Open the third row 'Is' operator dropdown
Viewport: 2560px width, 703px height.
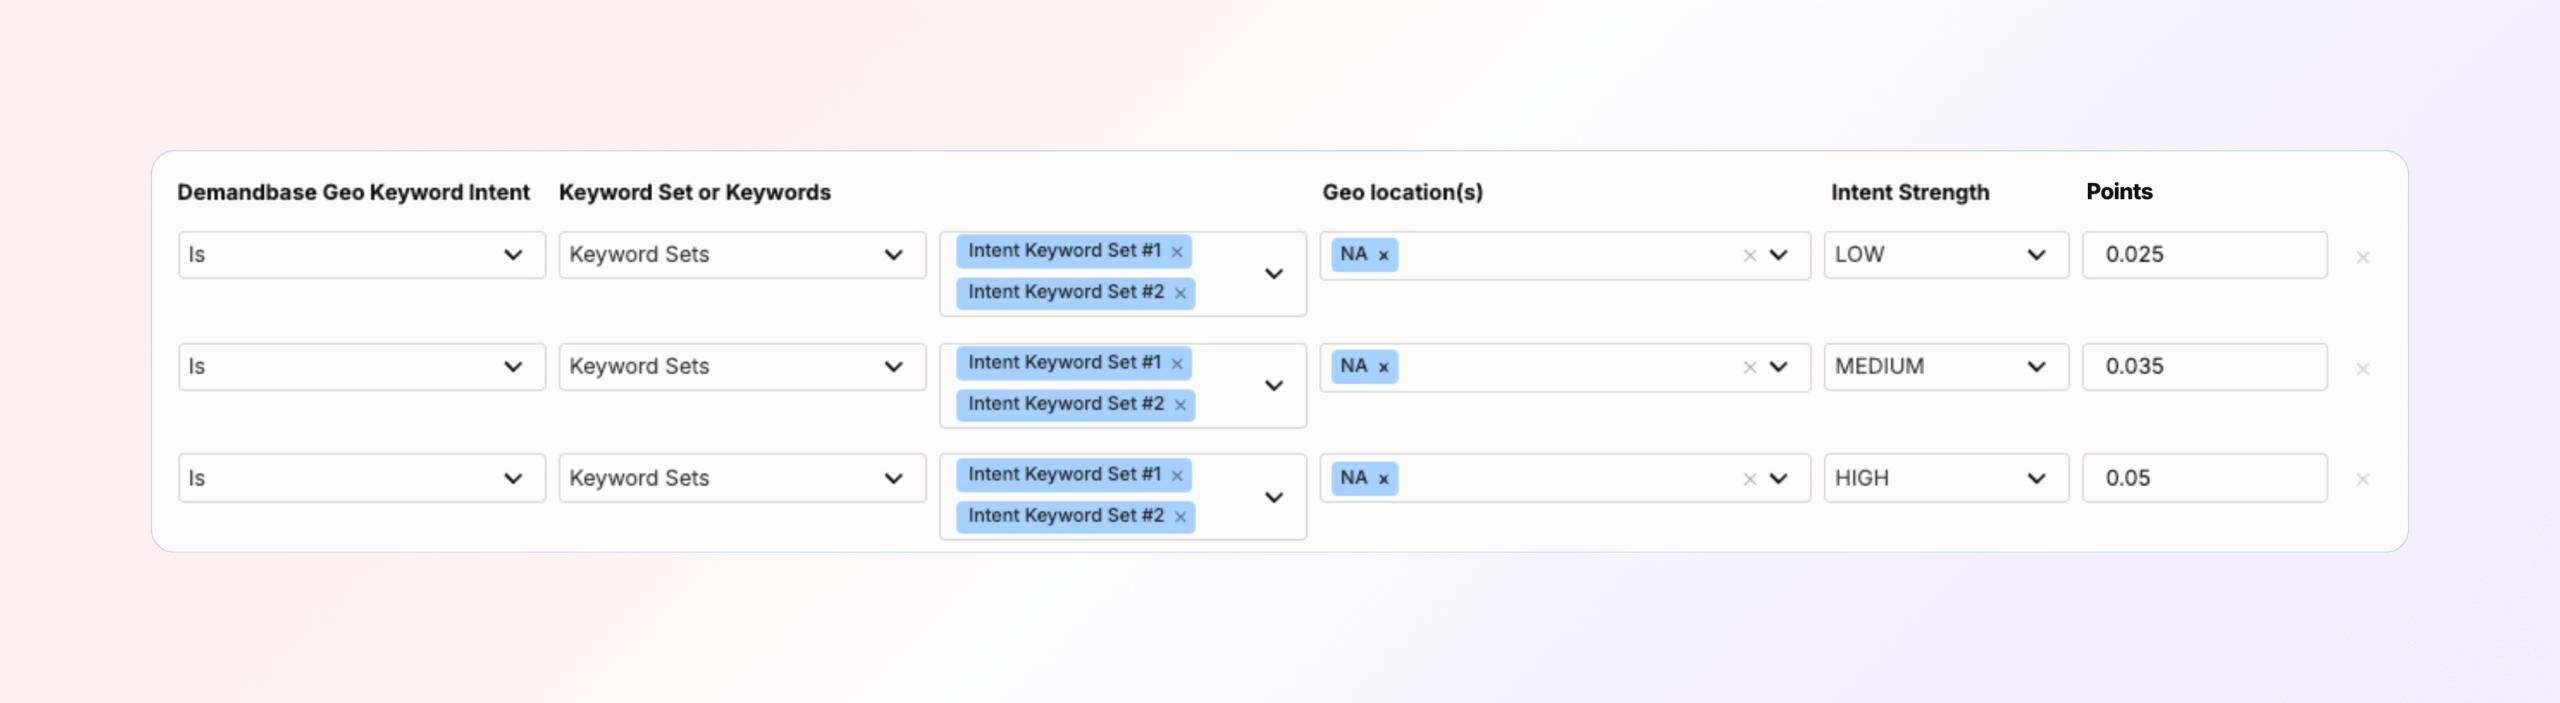pyautogui.click(x=361, y=479)
